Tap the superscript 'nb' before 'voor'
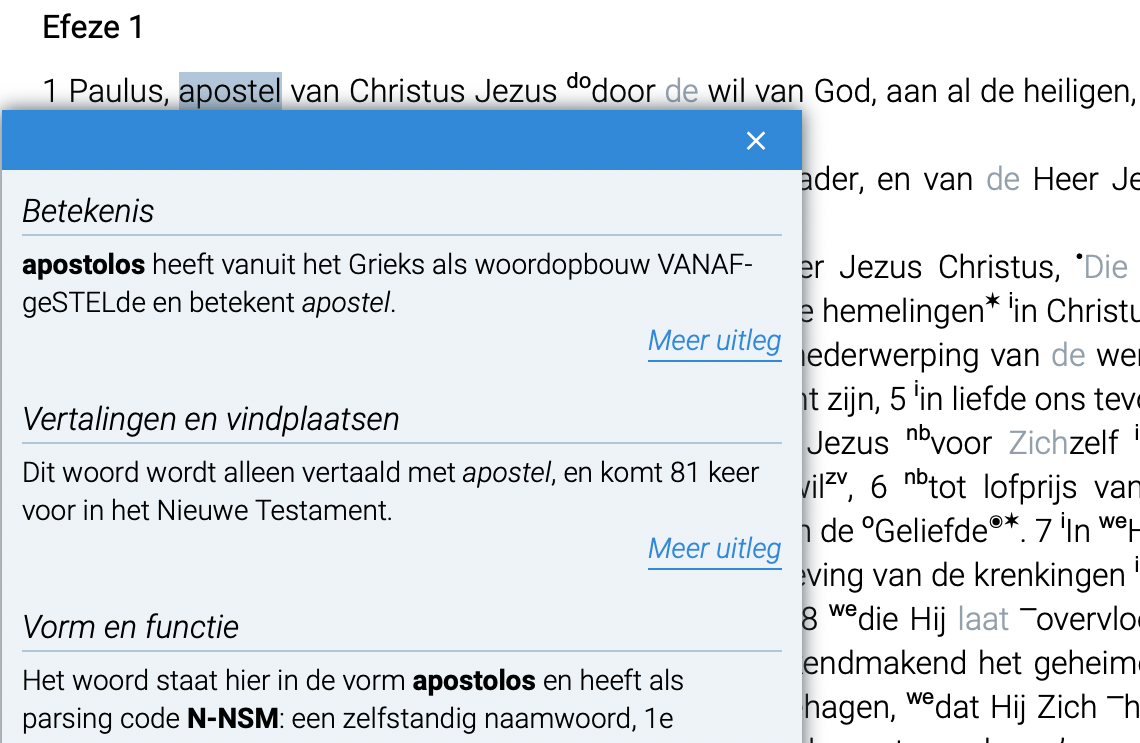The height and width of the screenshot is (743, 1140). (918, 434)
